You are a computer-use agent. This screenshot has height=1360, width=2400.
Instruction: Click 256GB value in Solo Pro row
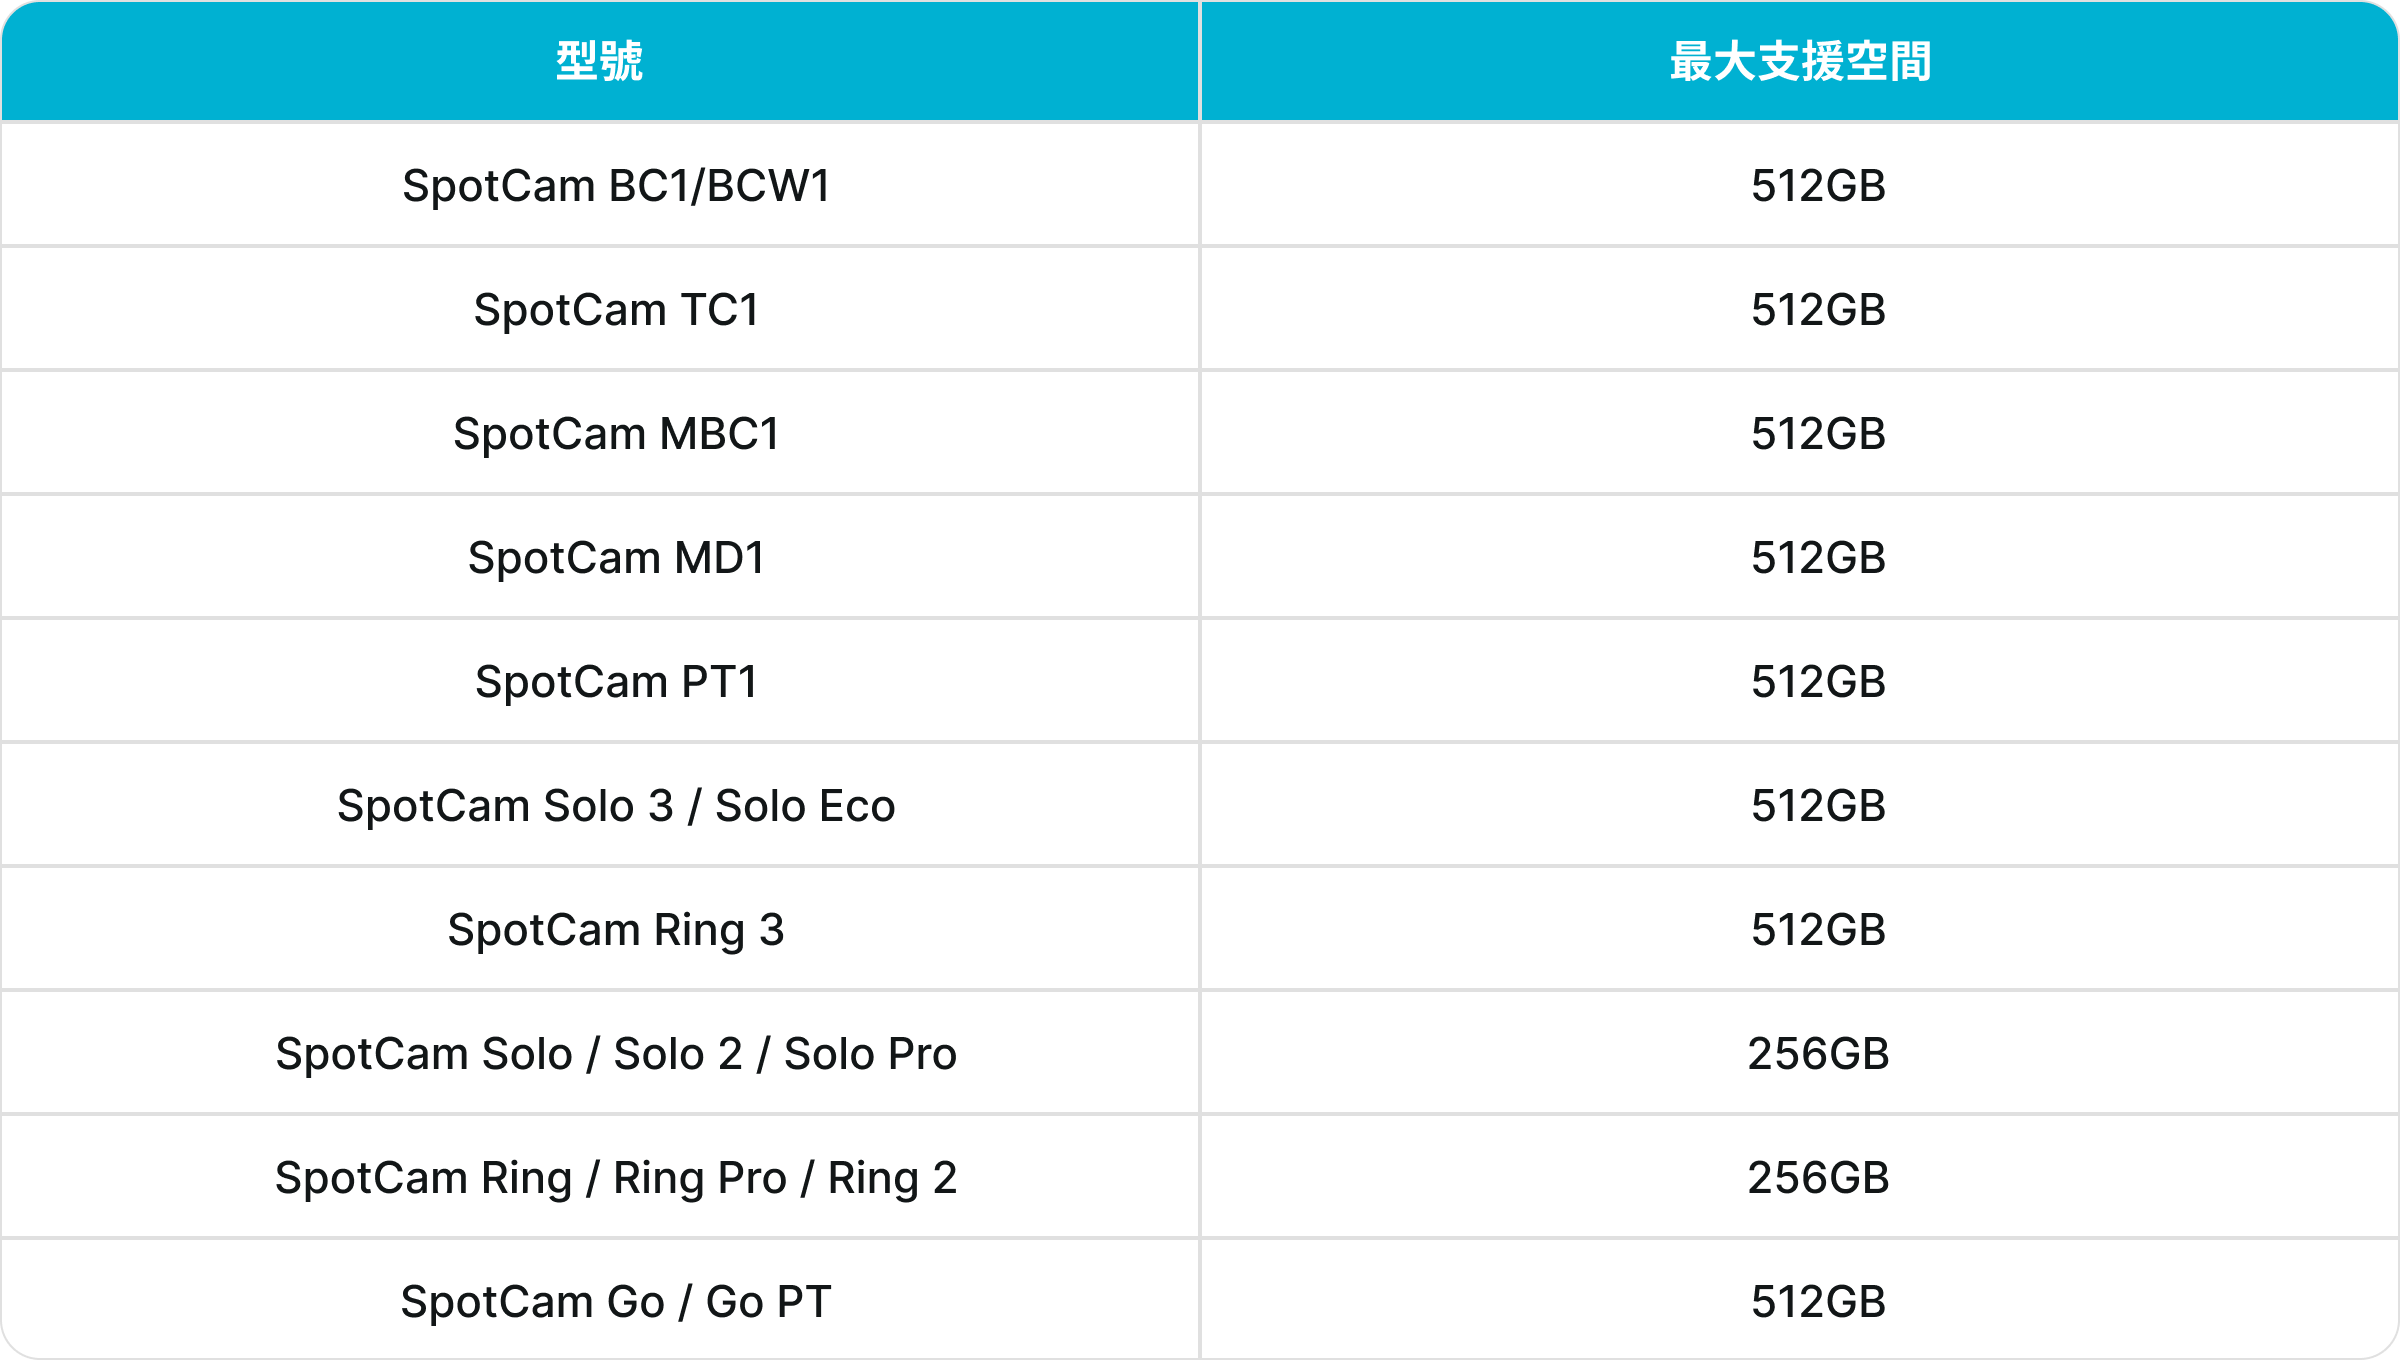tap(1818, 1054)
